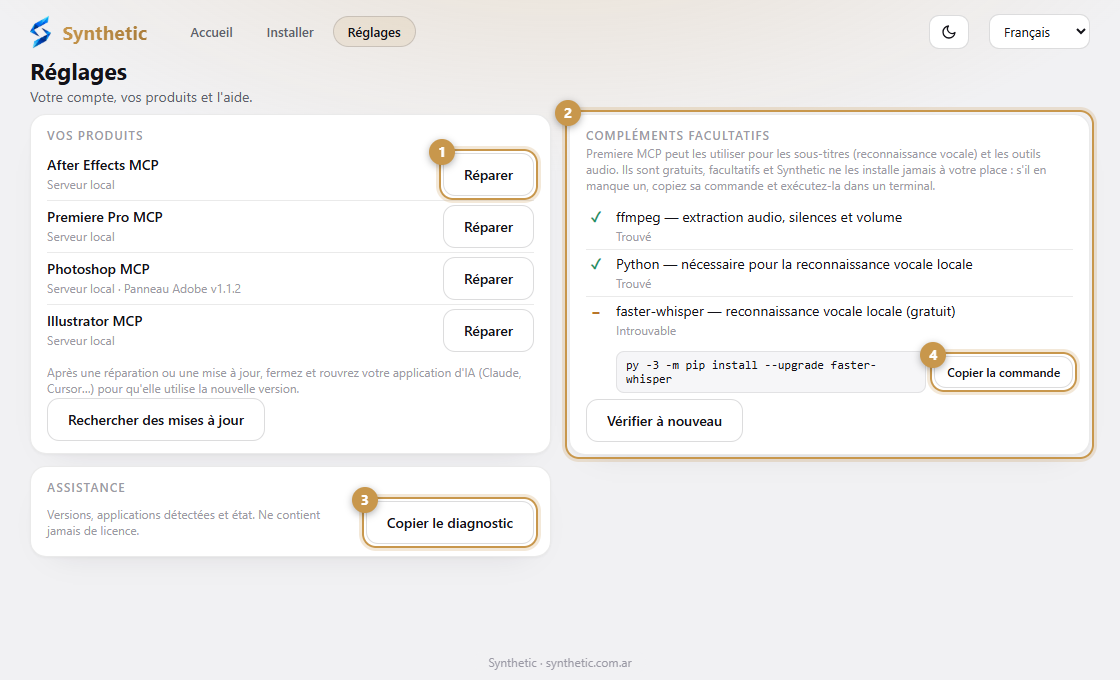The image size is (1120, 680).
Task: Click Rechercher des mises à jour
Action: [x=156, y=420]
